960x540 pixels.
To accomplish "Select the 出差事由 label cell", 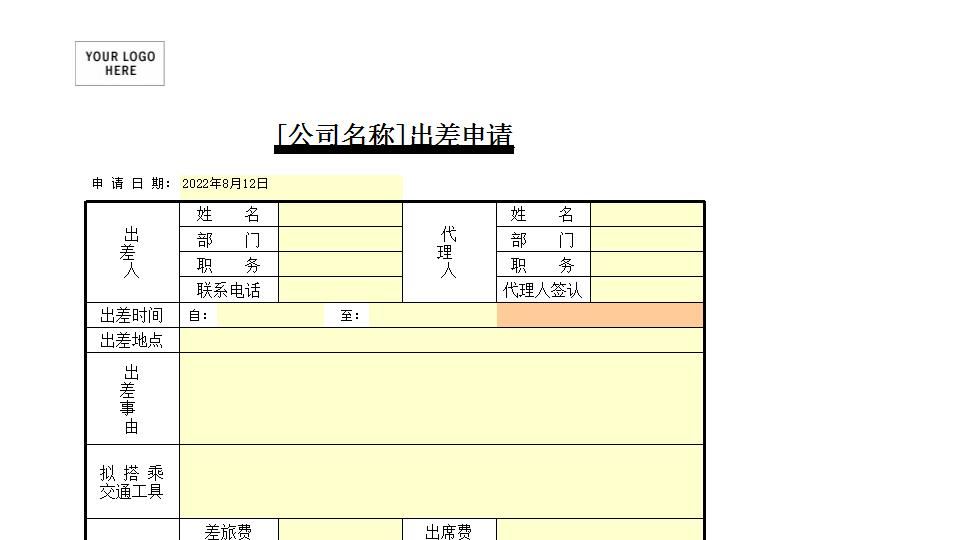I will click(133, 399).
